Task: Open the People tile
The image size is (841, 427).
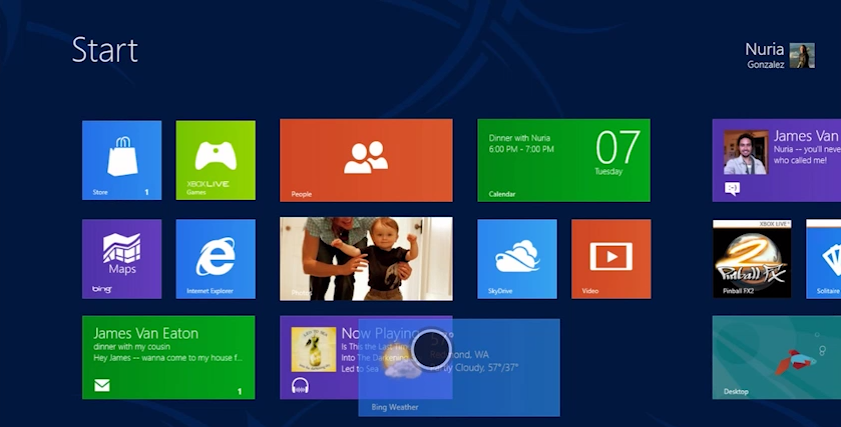Action: [366, 160]
